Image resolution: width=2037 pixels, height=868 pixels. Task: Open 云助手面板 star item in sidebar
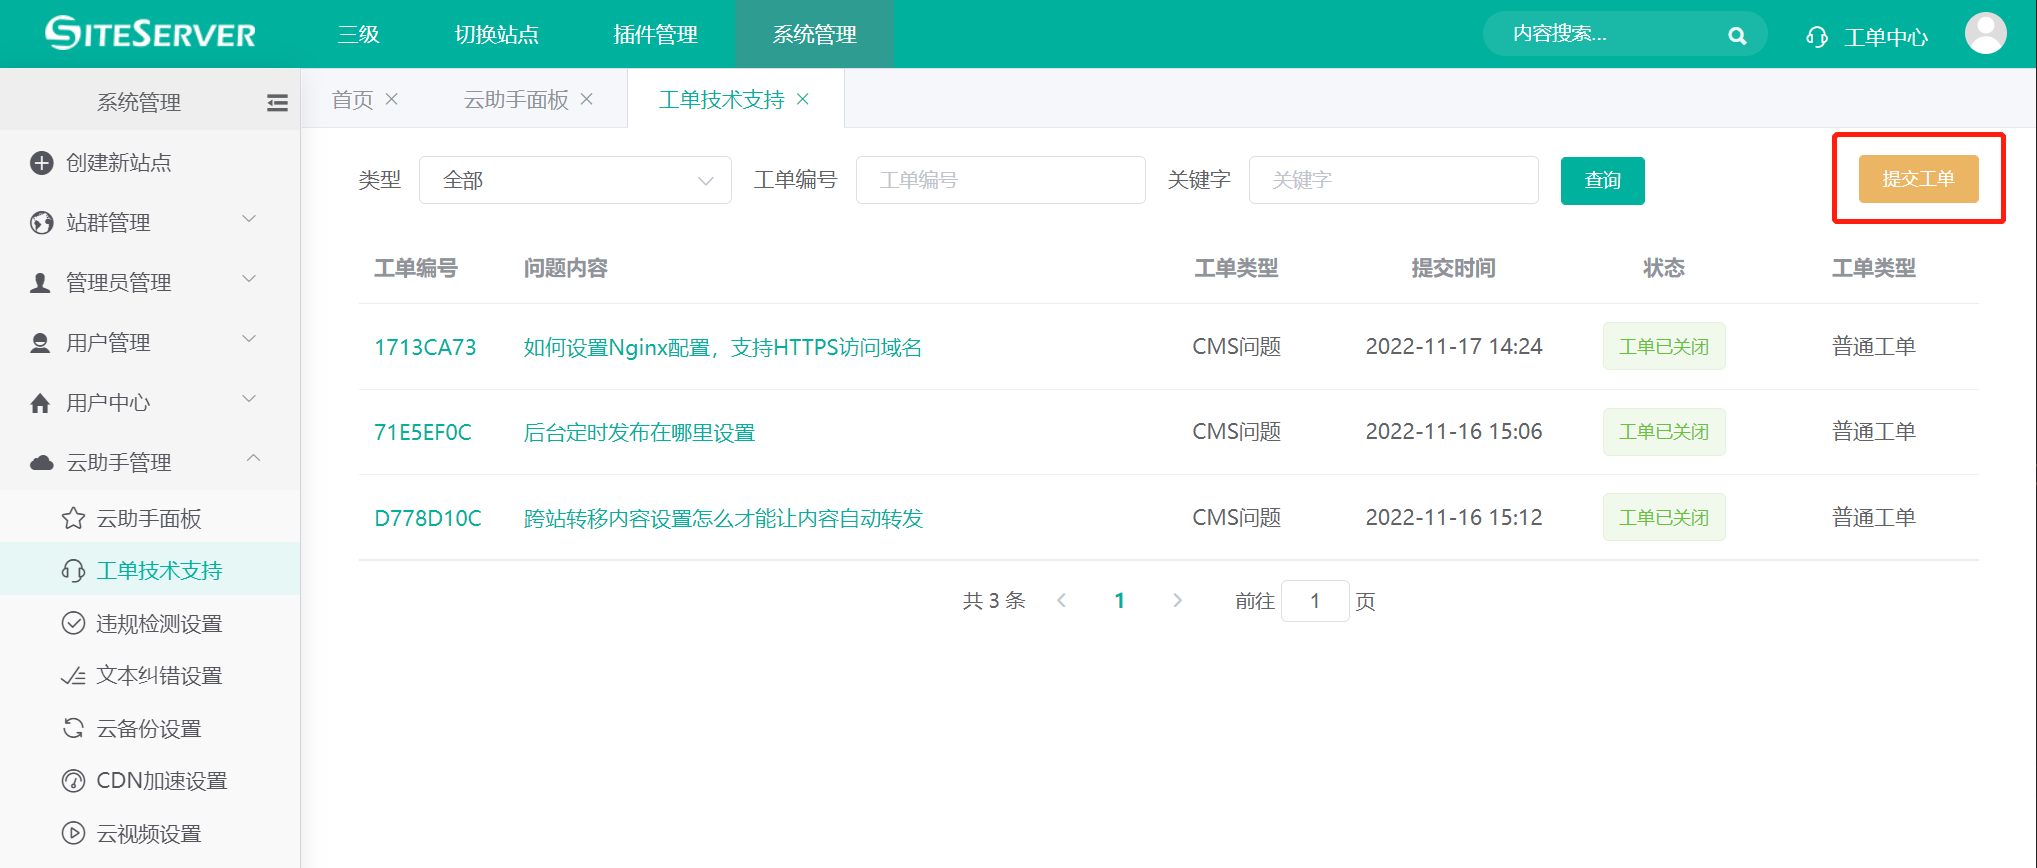coord(148,518)
